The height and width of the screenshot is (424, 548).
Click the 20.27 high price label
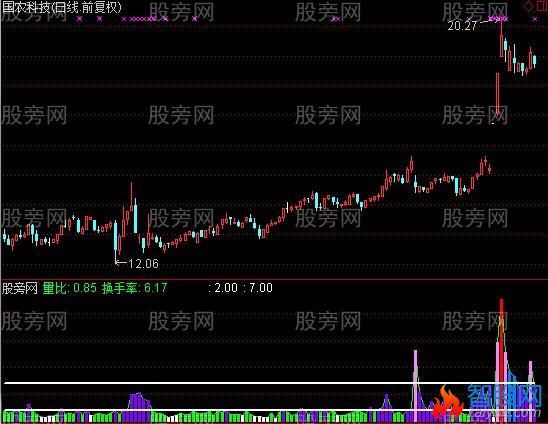462,26
